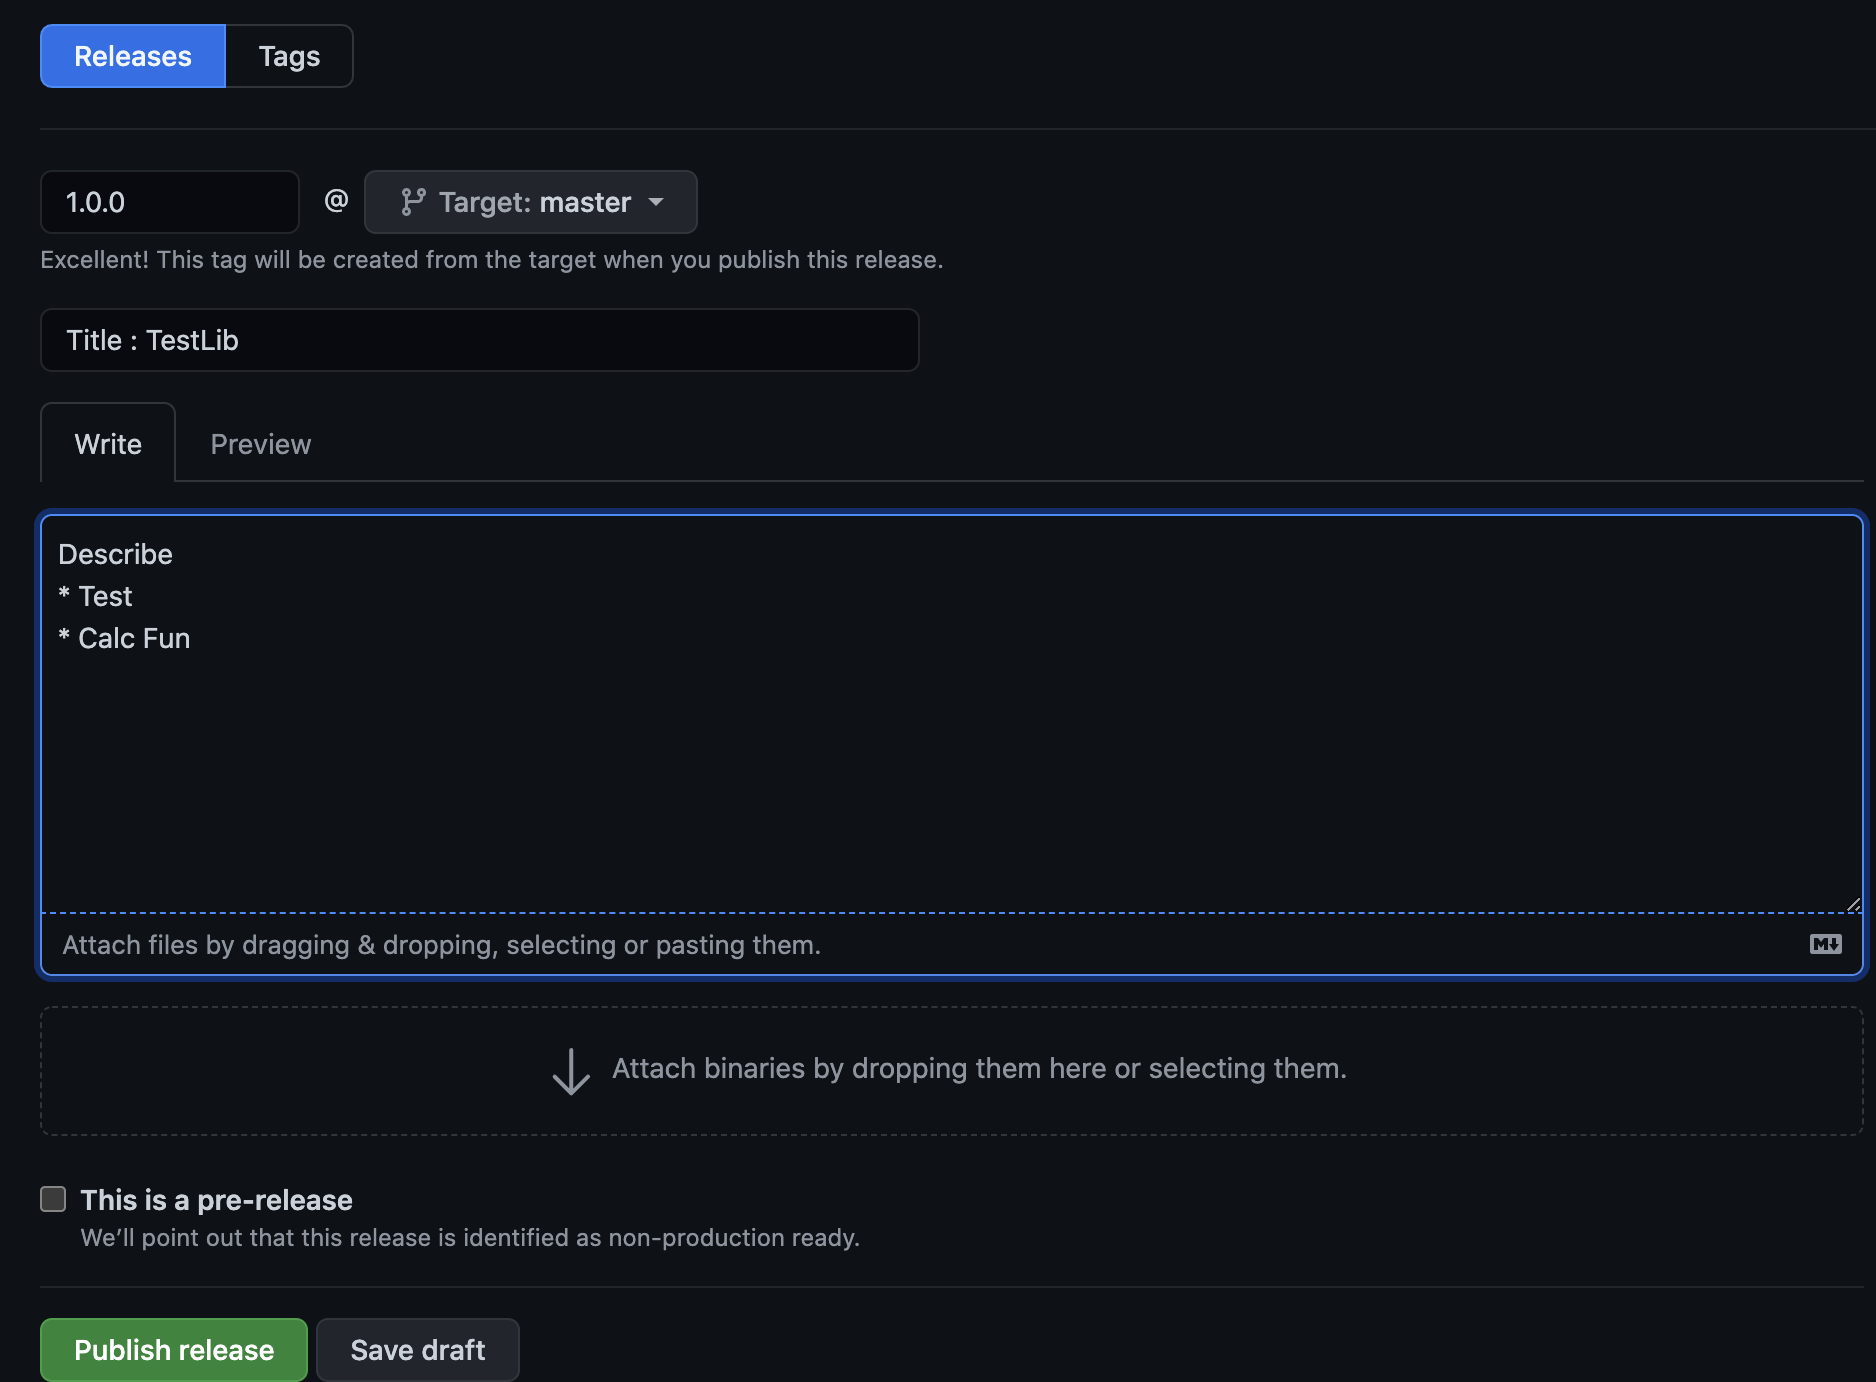The image size is (1876, 1382).
Task: Focus the release description text area
Action: (x=952, y=714)
